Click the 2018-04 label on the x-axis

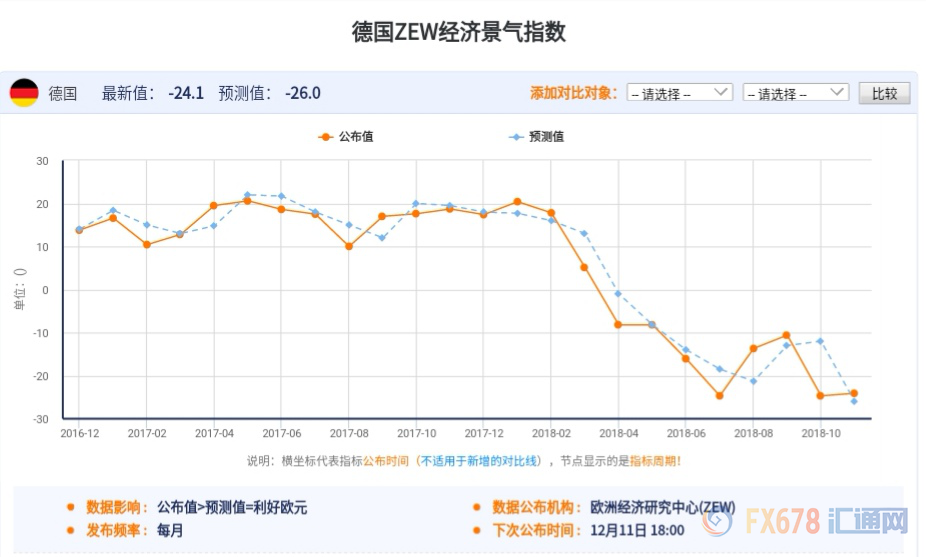tap(618, 433)
